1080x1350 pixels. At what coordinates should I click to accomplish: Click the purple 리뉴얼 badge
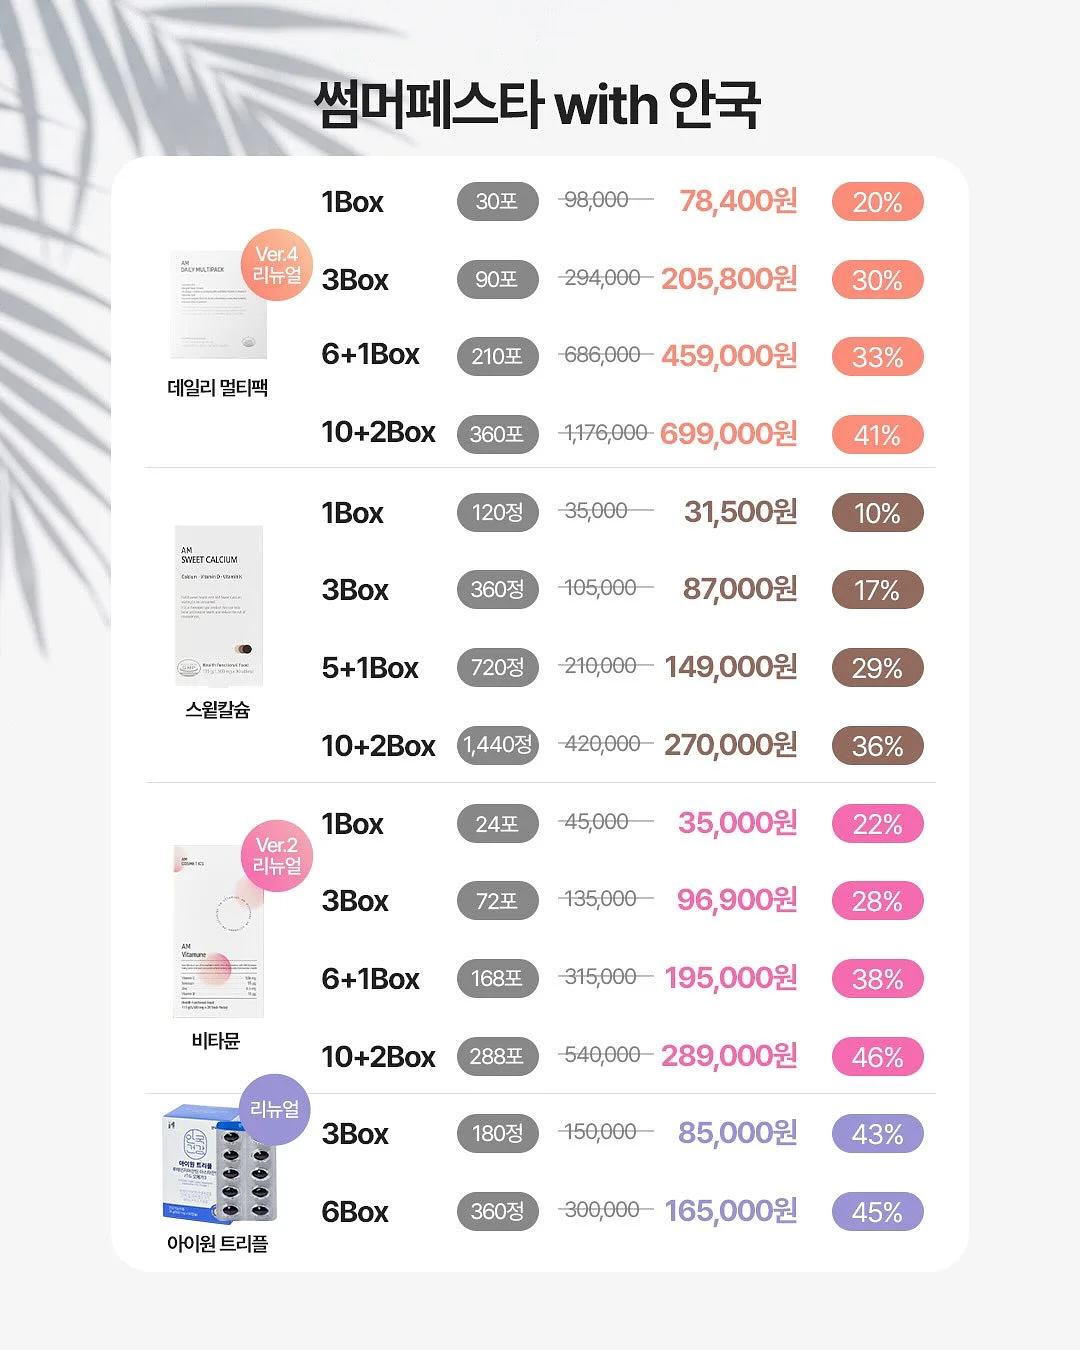pyautogui.click(x=275, y=1109)
